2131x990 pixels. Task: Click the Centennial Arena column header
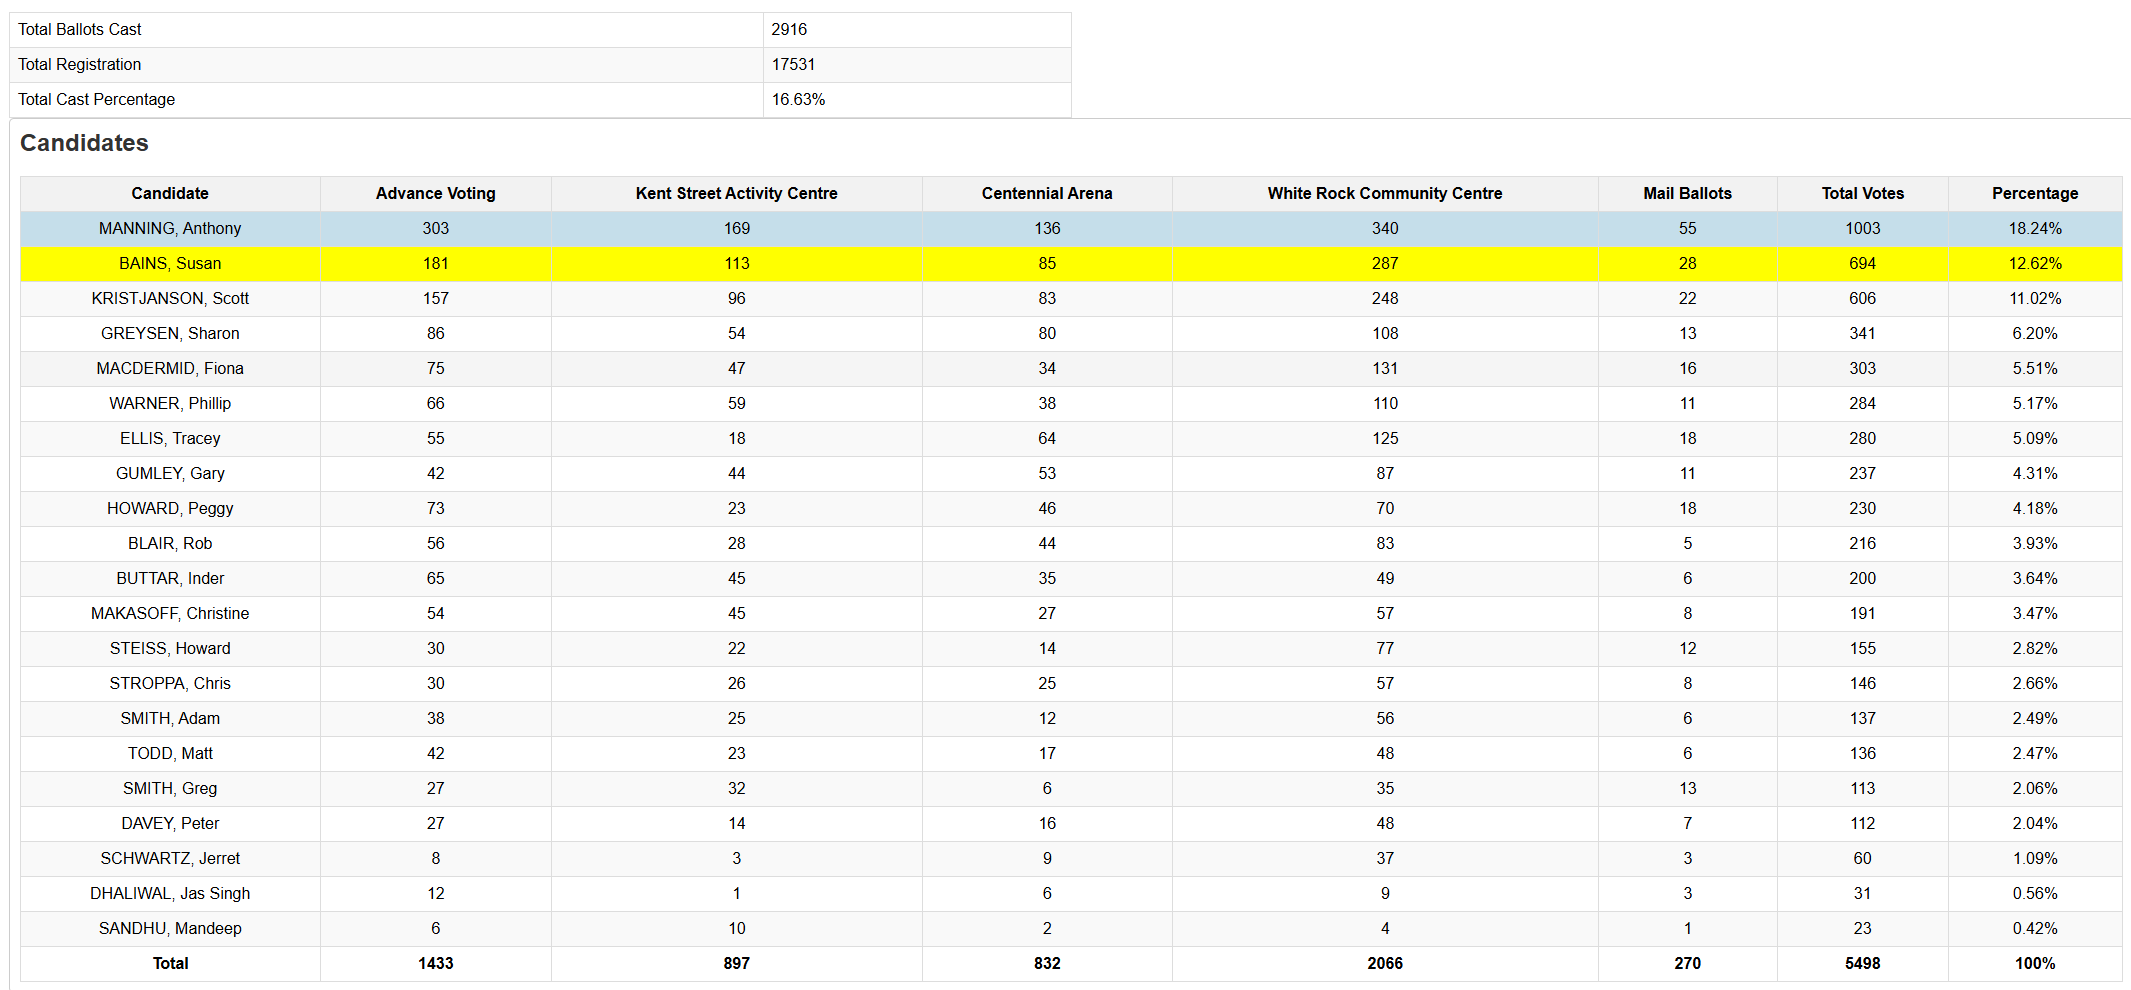pos(1046,193)
